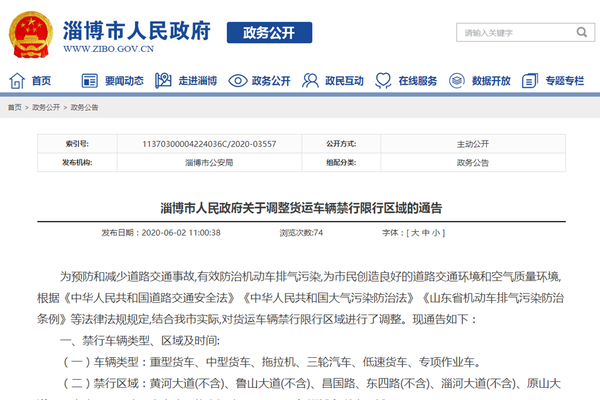Click the national emblem logo

[x=33, y=34]
